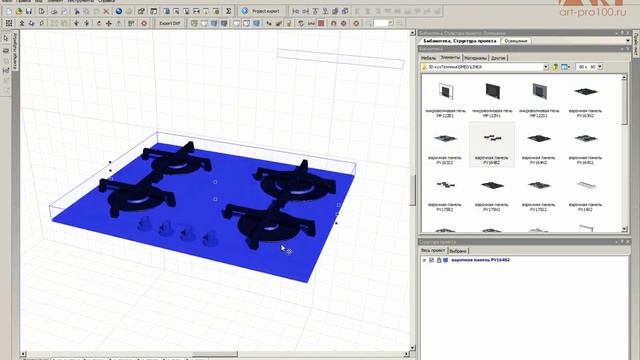Image resolution: width=640 pixels, height=360 pixels.
Task: Open the Другие library tab
Action: (x=498, y=58)
